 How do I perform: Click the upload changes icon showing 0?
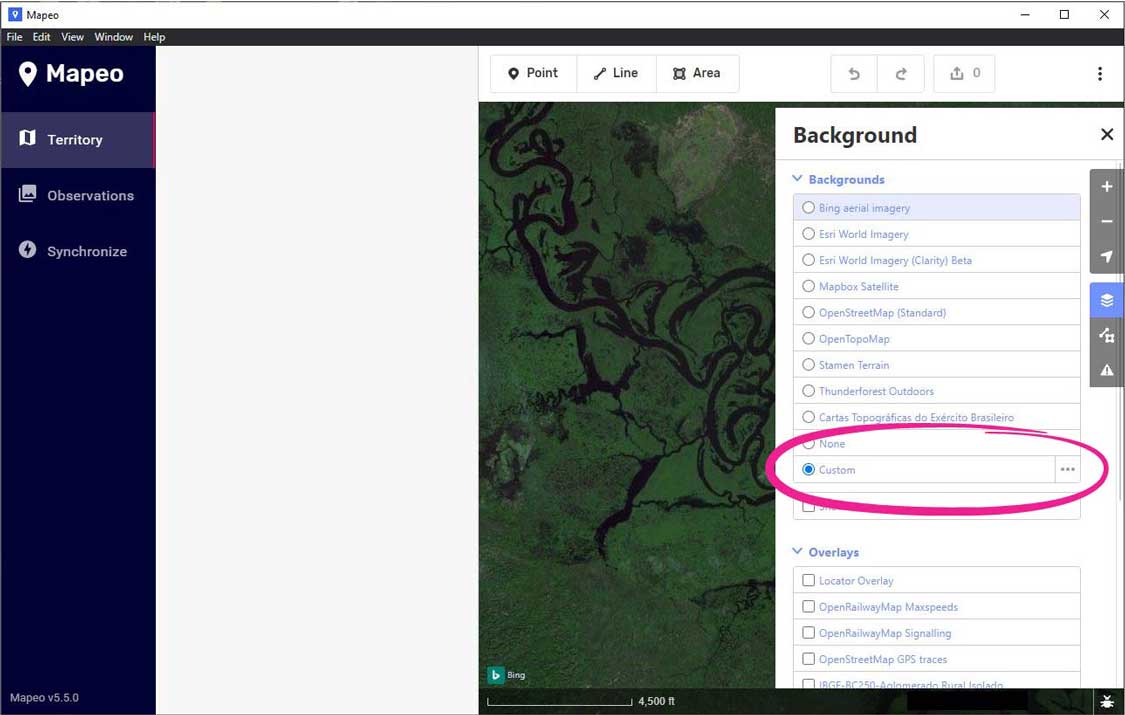pyautogui.click(x=964, y=73)
